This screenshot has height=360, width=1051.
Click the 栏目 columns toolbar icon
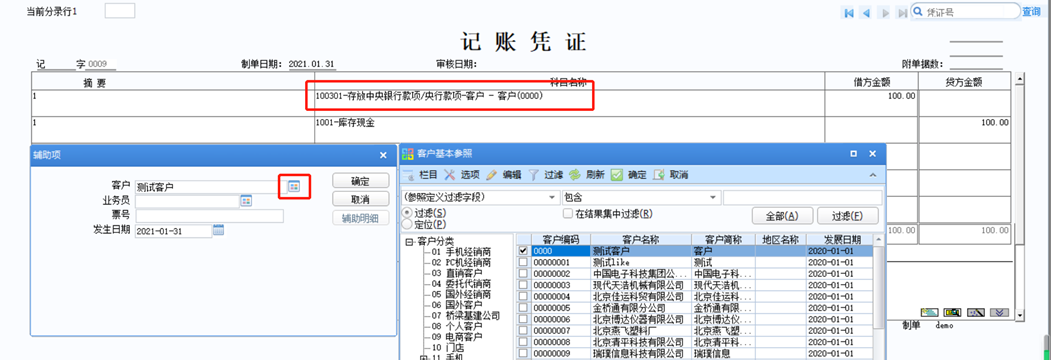click(x=409, y=175)
